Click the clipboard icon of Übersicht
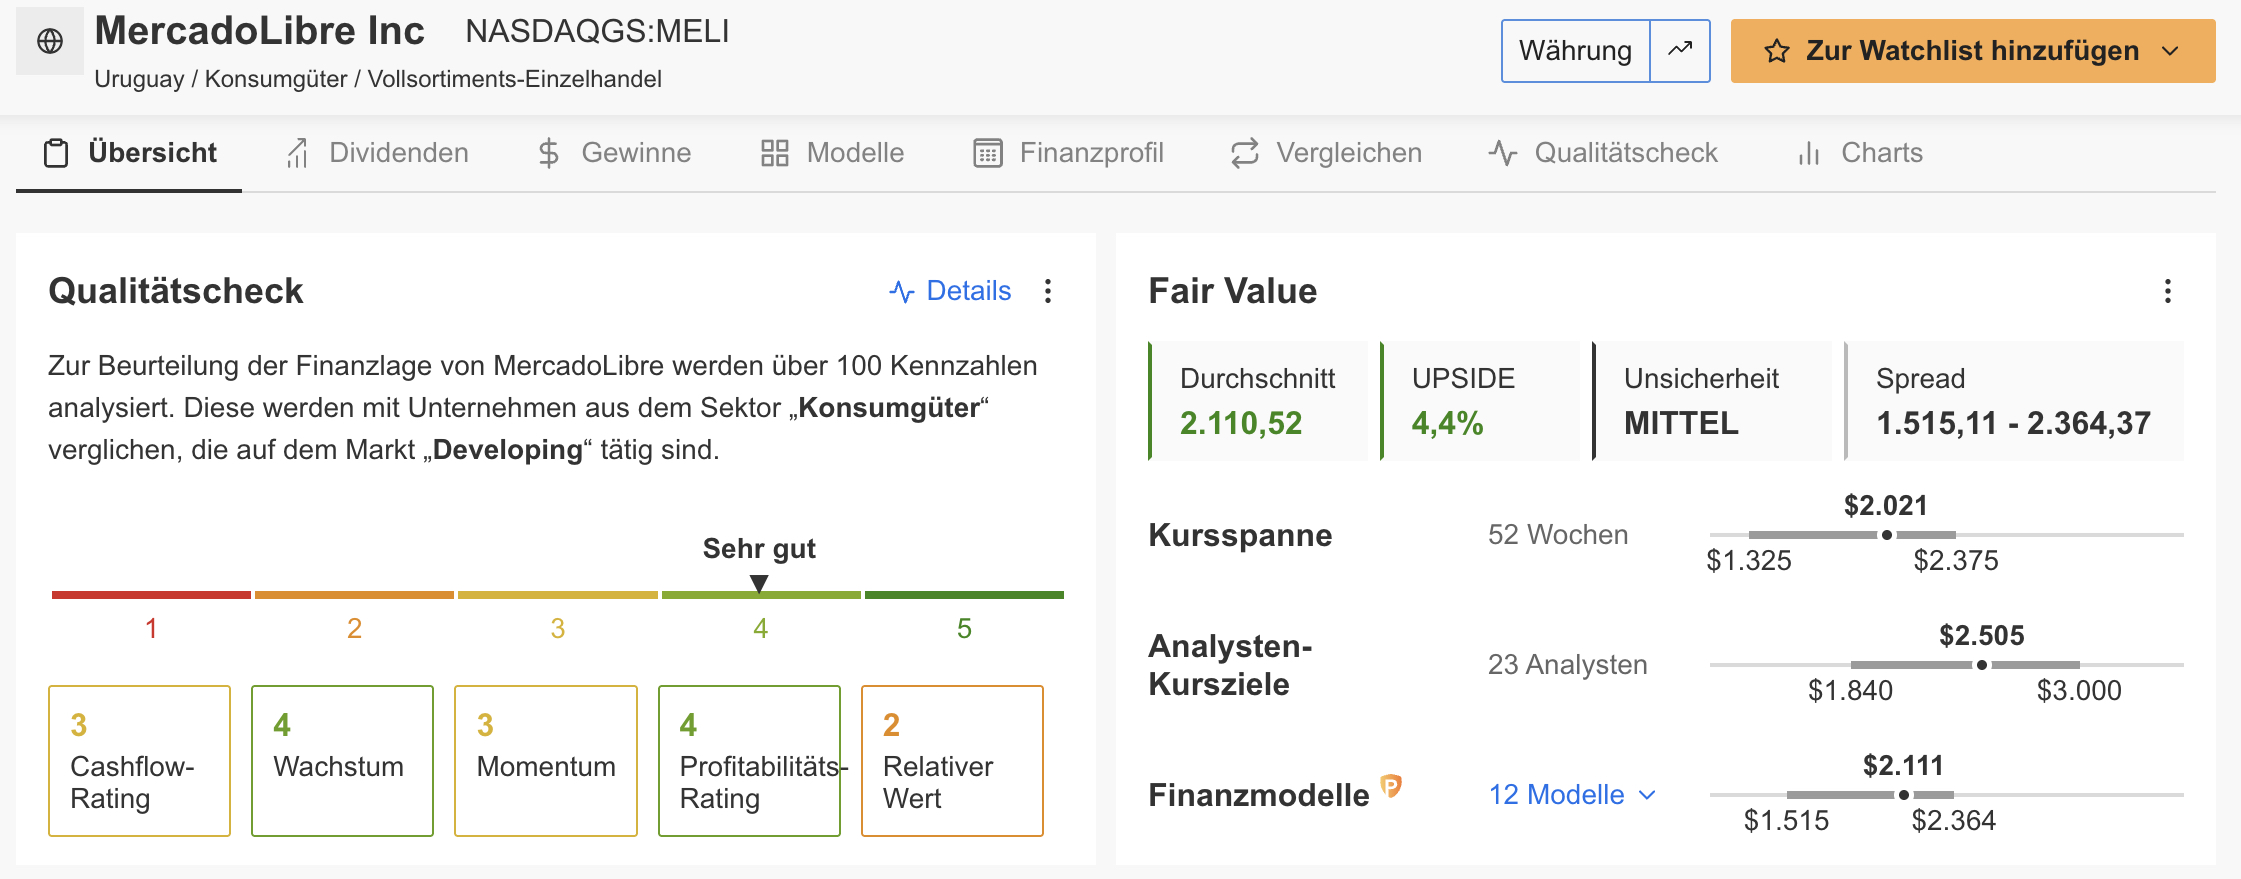This screenshot has height=879, width=2241. (x=56, y=153)
